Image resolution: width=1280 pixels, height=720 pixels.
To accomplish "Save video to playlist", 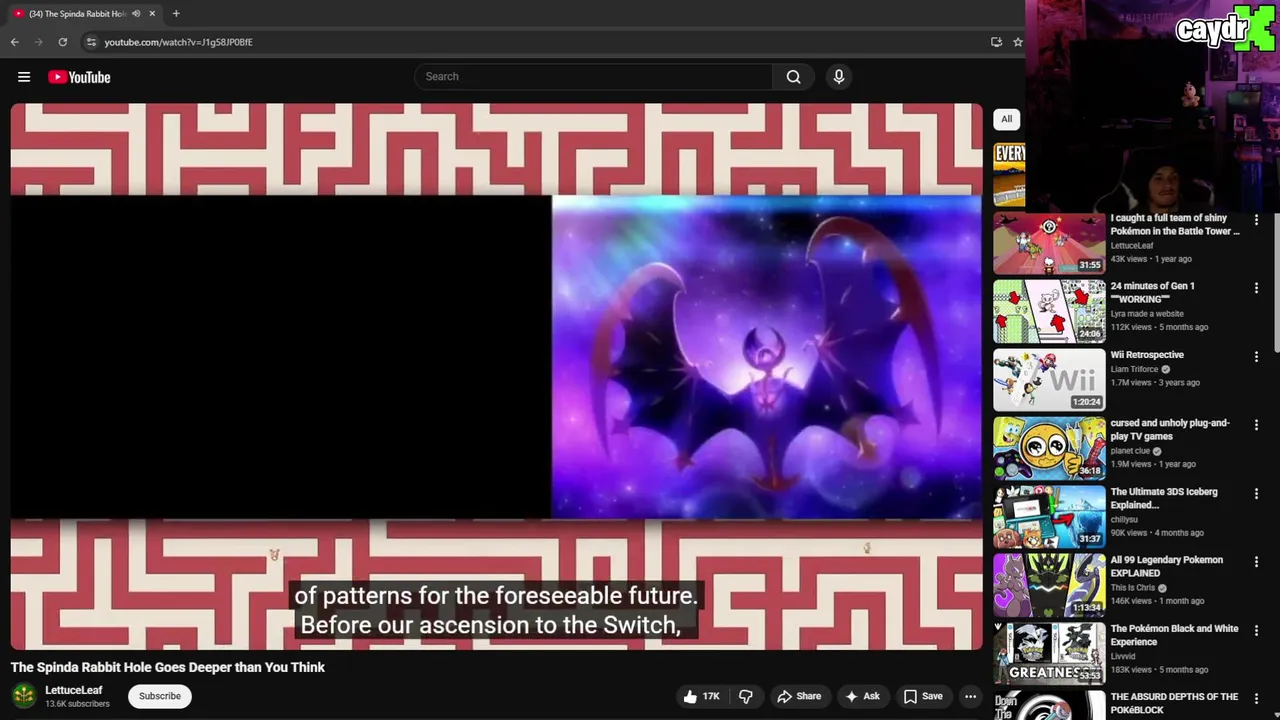I will (923, 696).
